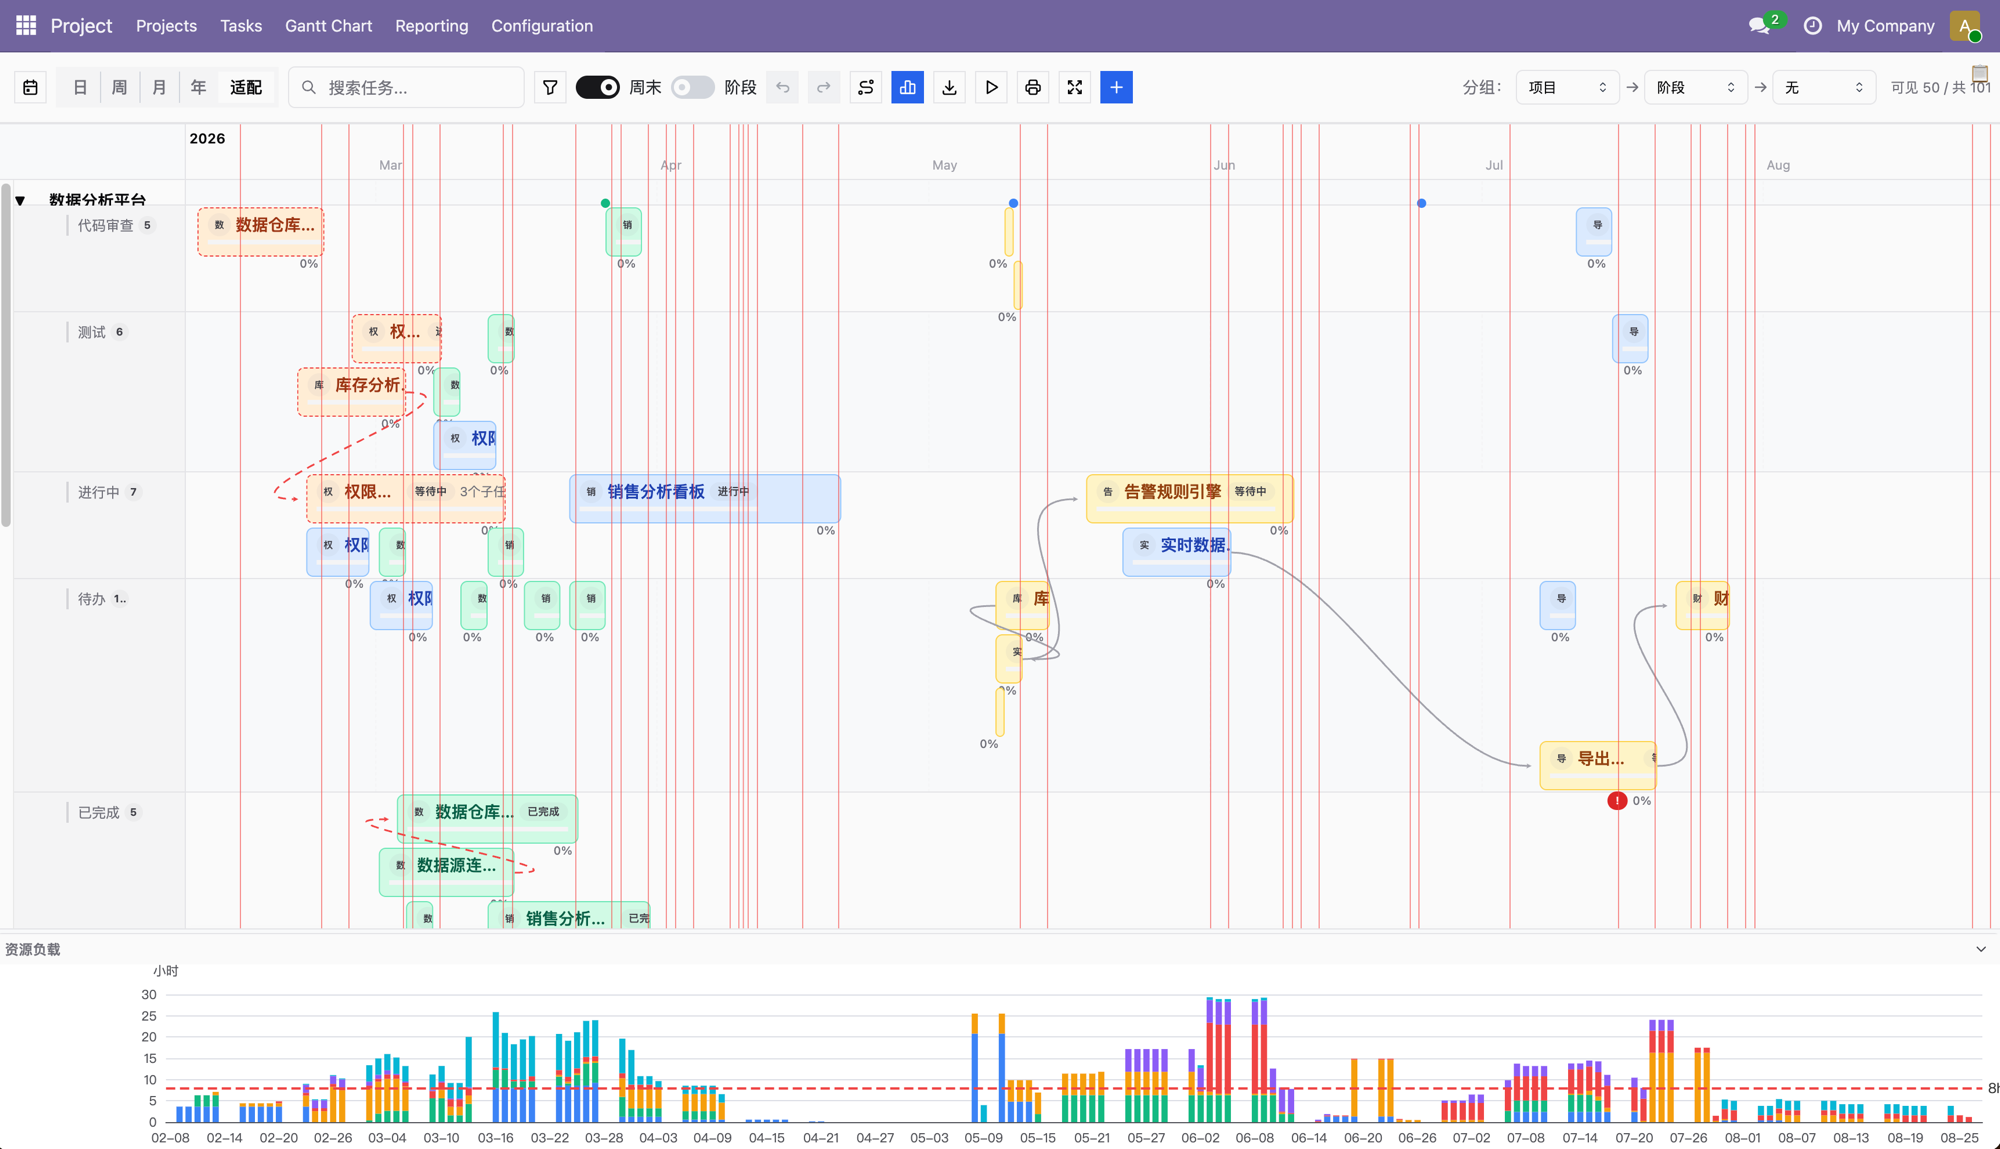
Task: Click the blue add task plus button
Action: [1116, 88]
